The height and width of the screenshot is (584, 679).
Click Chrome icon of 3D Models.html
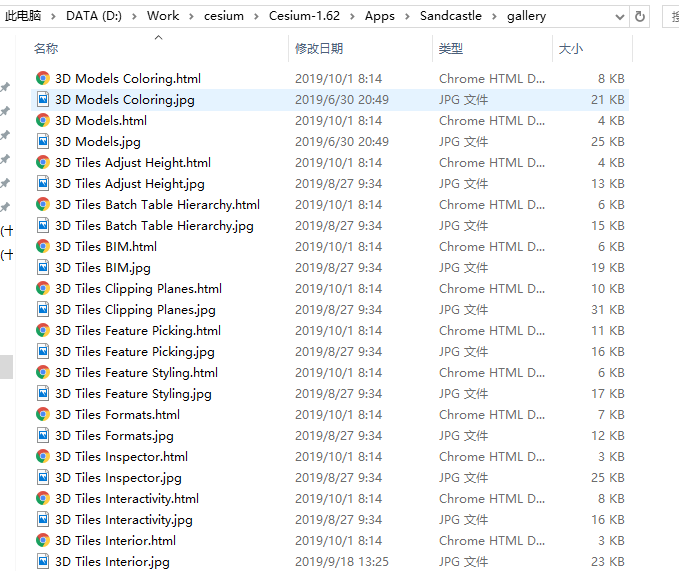[42, 120]
